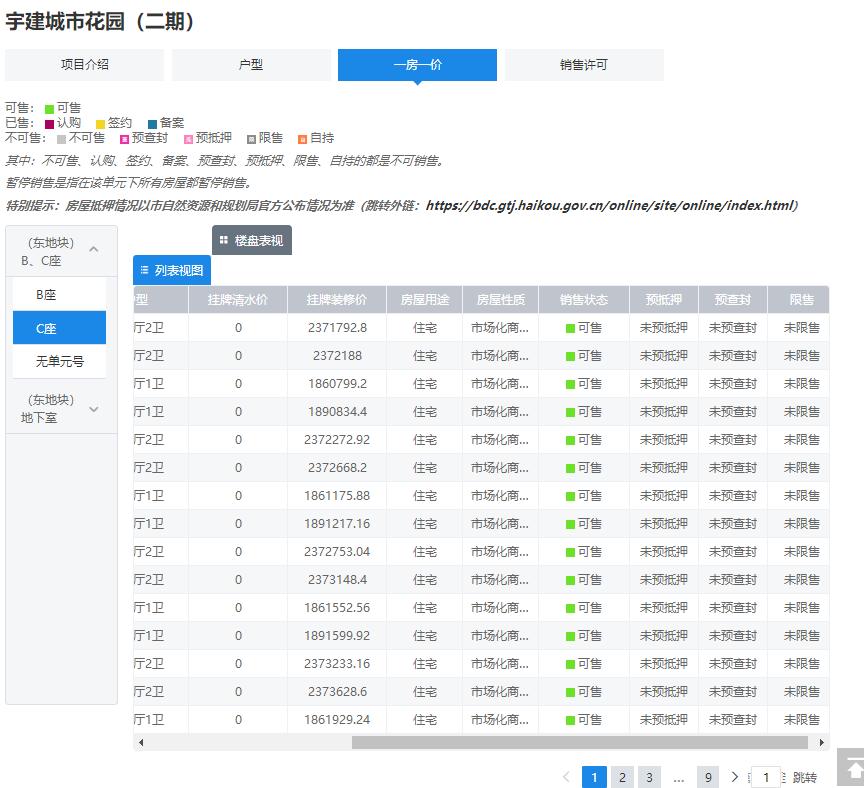This screenshot has width=864, height=788.
Task: Click the yellow 签约 legend swatch
Action: (x=100, y=123)
